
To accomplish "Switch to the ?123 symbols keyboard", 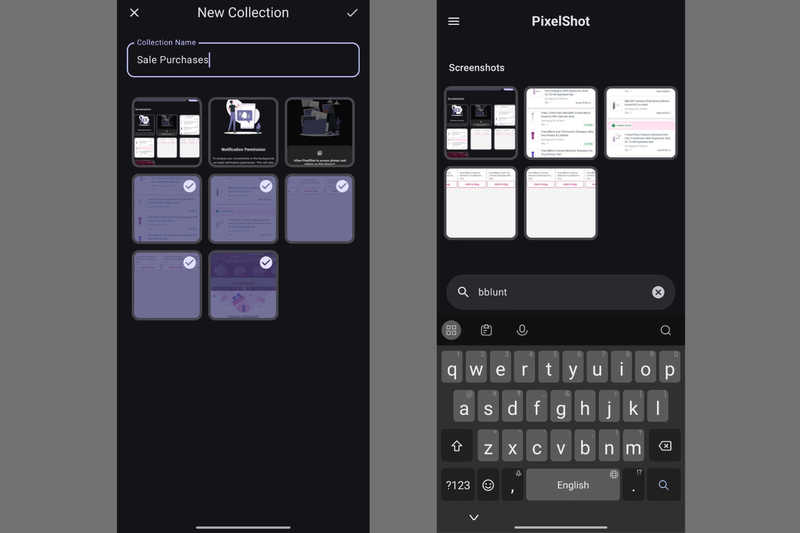I will tap(458, 485).
